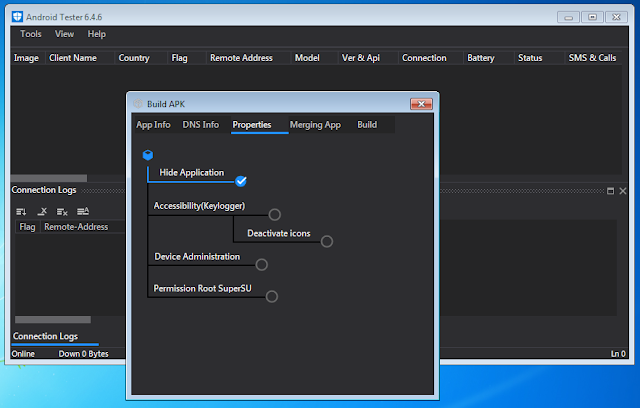Click the Device Administration label
Viewport: 640px width, 408px height.
[x=197, y=257]
